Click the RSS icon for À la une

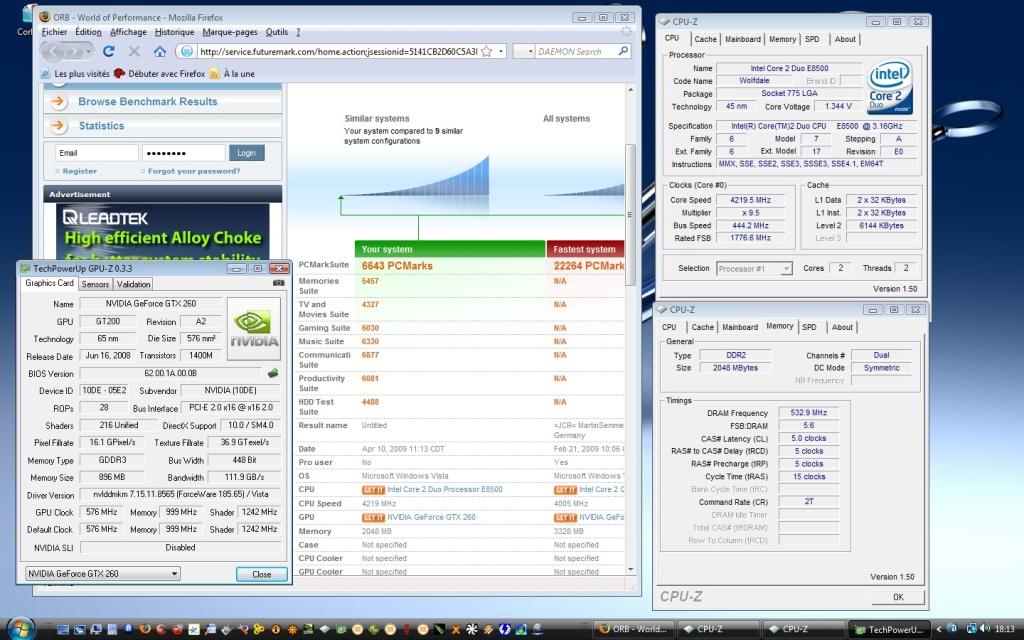pos(214,74)
